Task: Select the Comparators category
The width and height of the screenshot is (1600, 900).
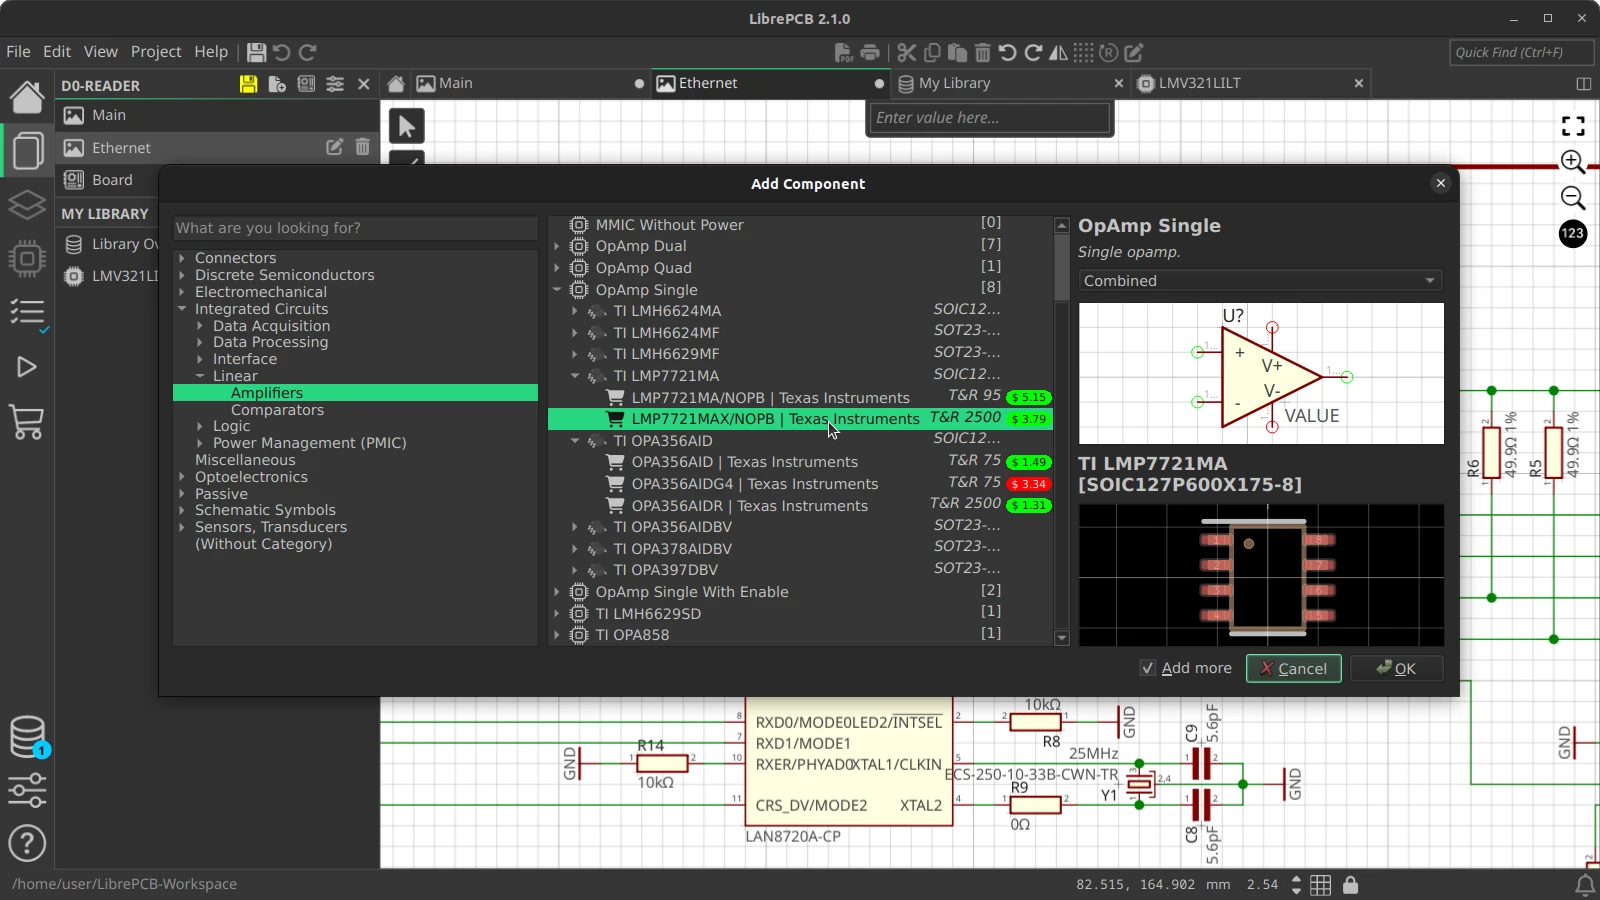Action: pyautogui.click(x=277, y=410)
